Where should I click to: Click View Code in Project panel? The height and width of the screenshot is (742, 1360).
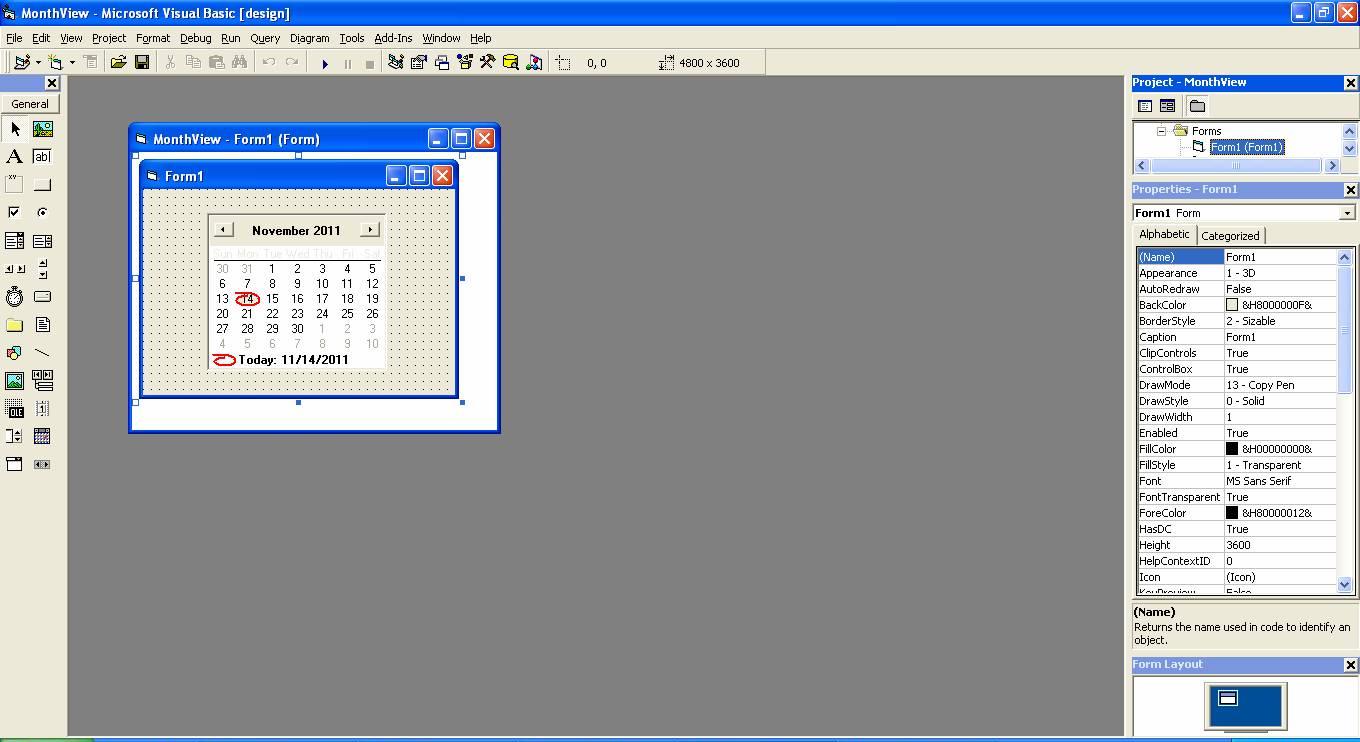(x=1146, y=106)
